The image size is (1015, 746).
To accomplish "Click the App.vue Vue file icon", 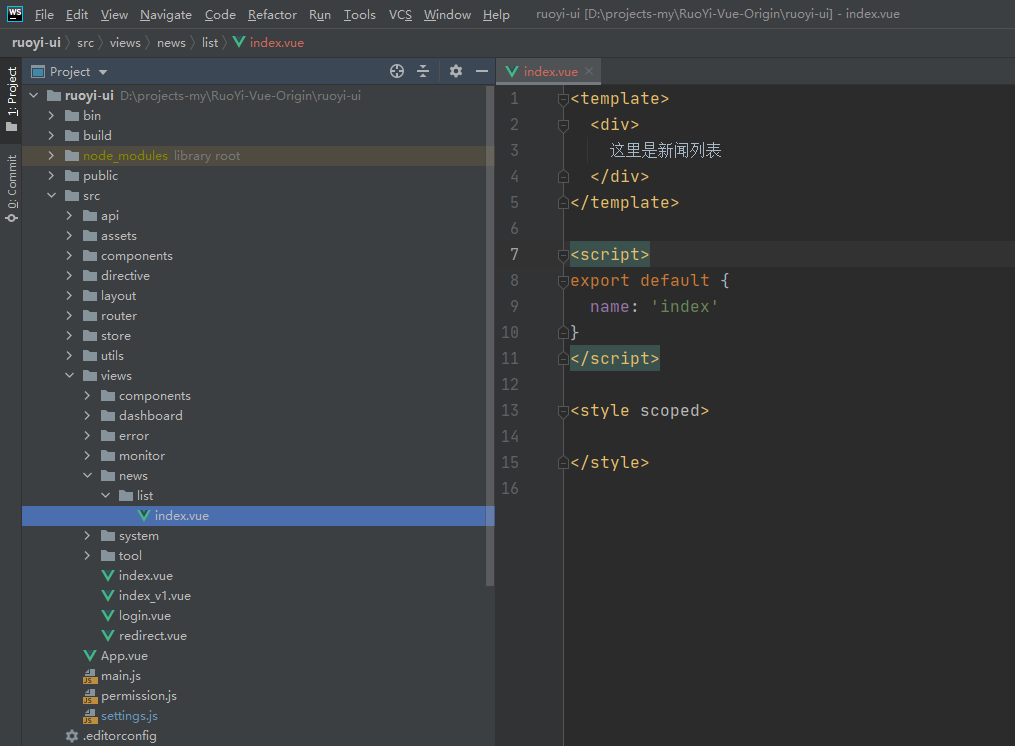I will [x=90, y=656].
